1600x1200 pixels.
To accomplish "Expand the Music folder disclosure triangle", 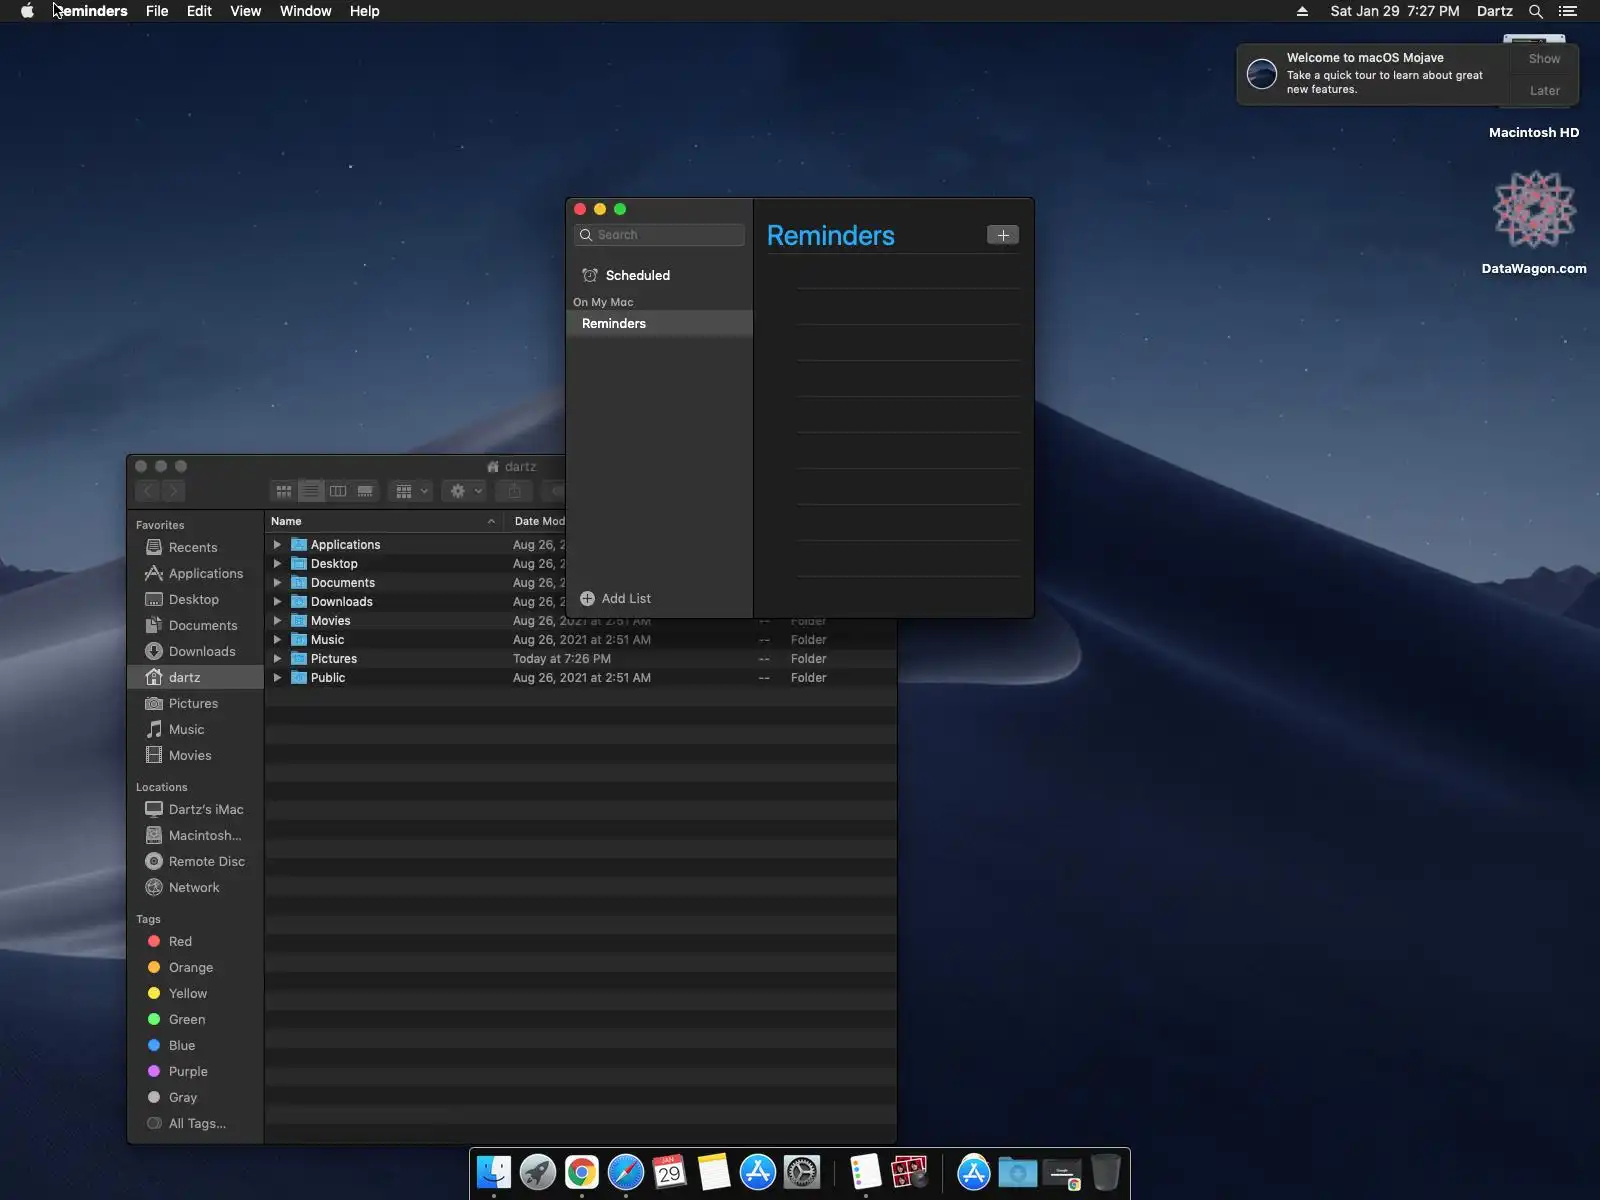I will 277,640.
